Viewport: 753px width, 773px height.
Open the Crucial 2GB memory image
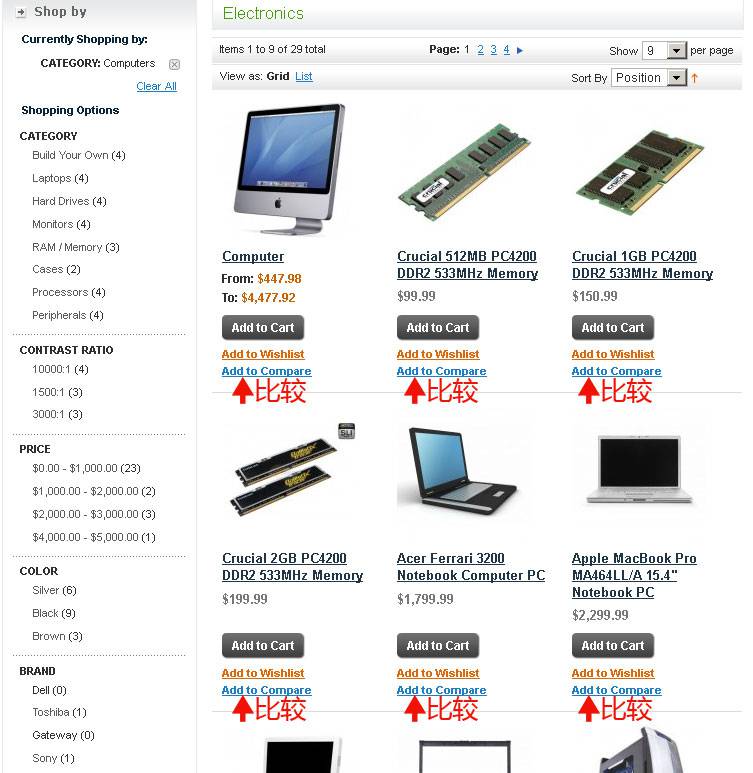[x=291, y=469]
